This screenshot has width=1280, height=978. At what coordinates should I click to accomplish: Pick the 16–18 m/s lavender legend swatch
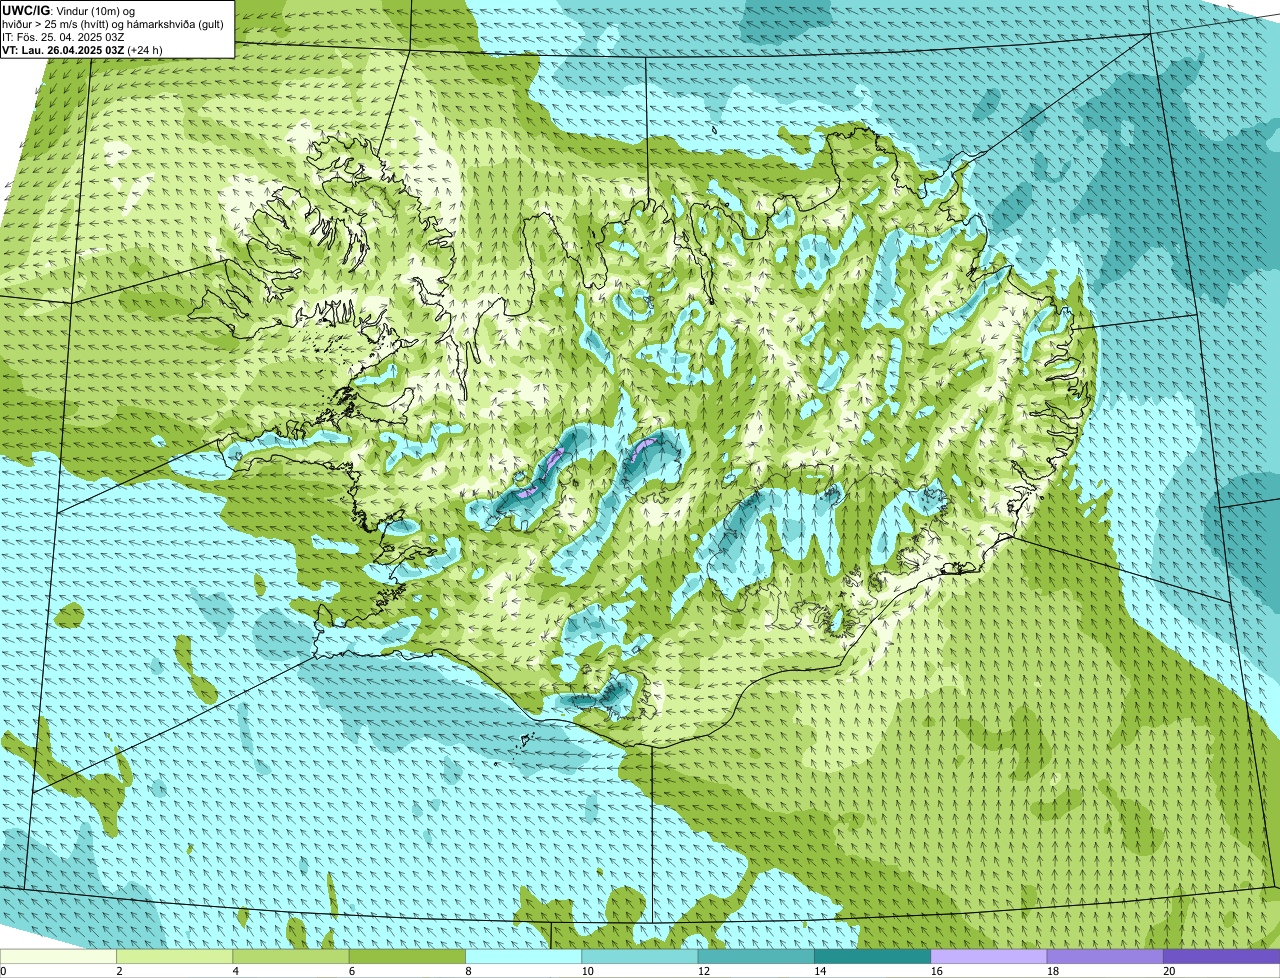(x=988, y=956)
